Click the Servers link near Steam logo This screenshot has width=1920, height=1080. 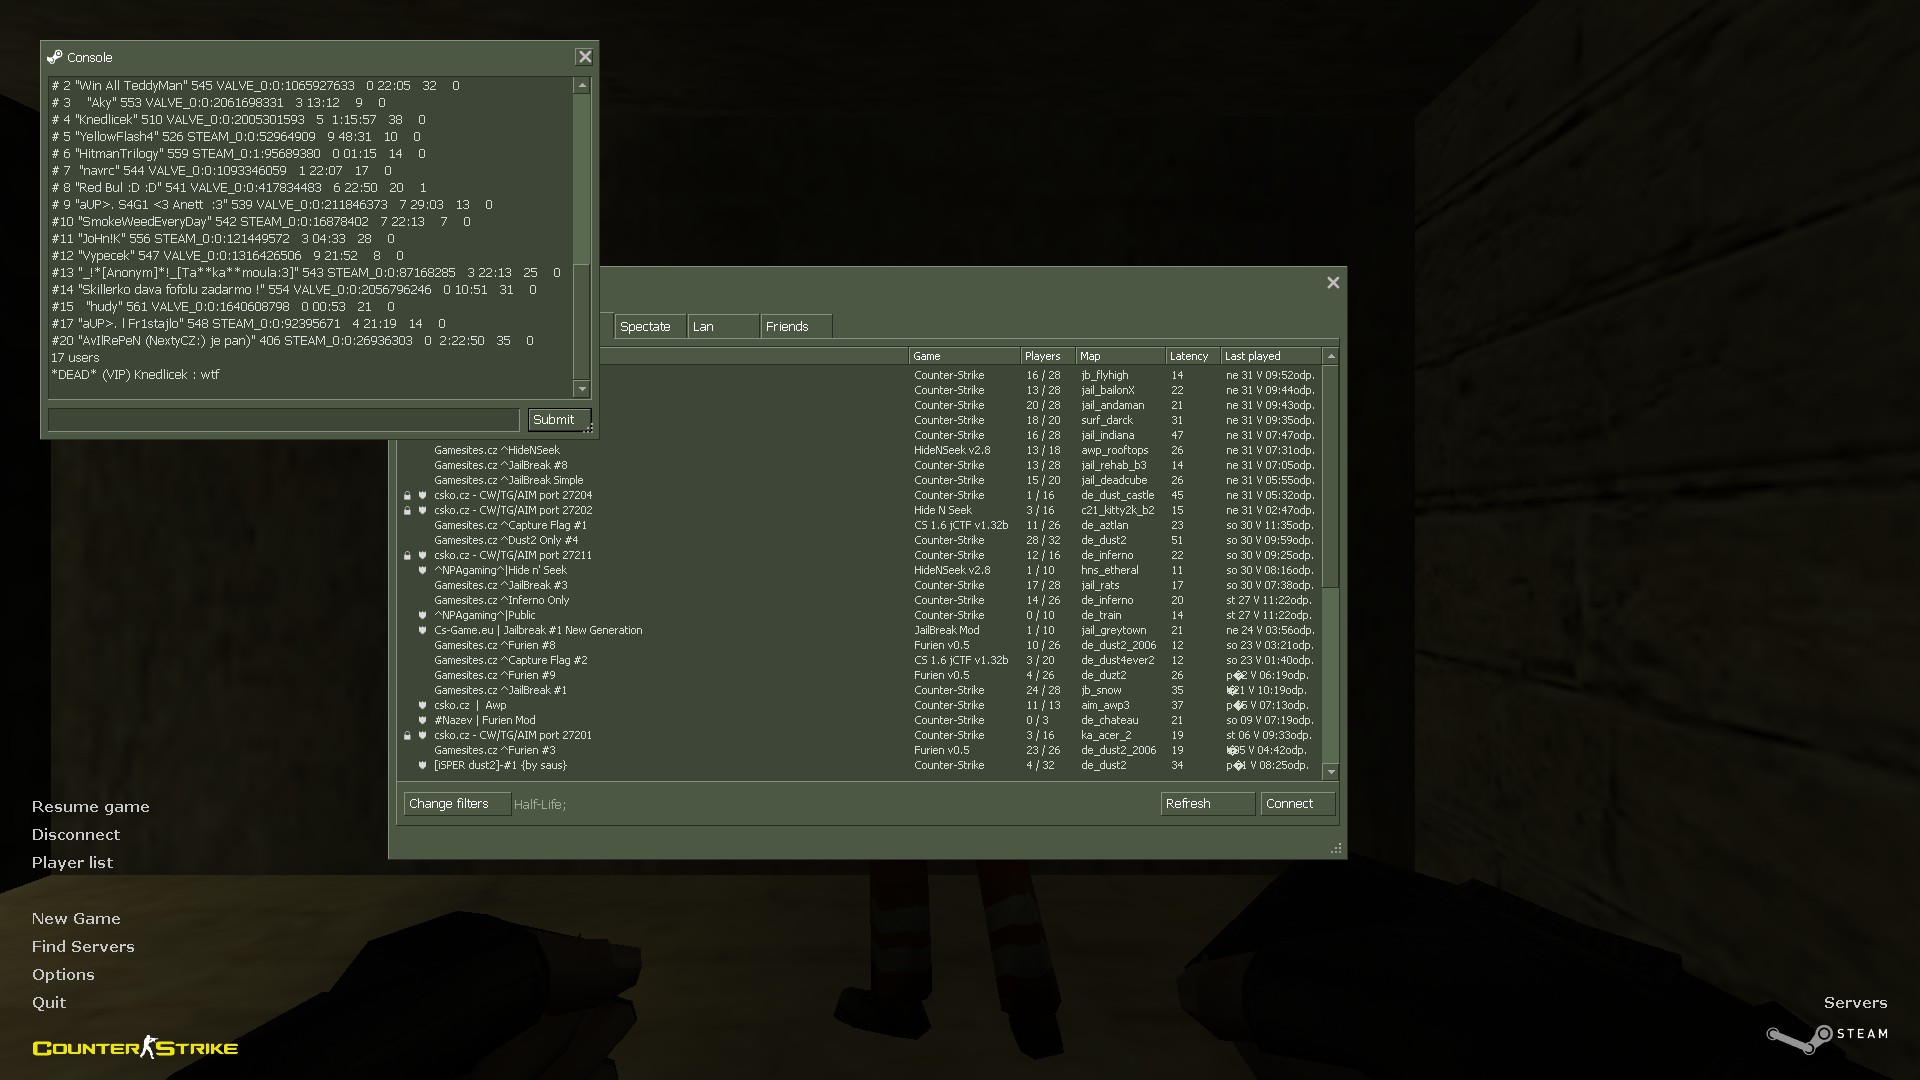1855,1003
